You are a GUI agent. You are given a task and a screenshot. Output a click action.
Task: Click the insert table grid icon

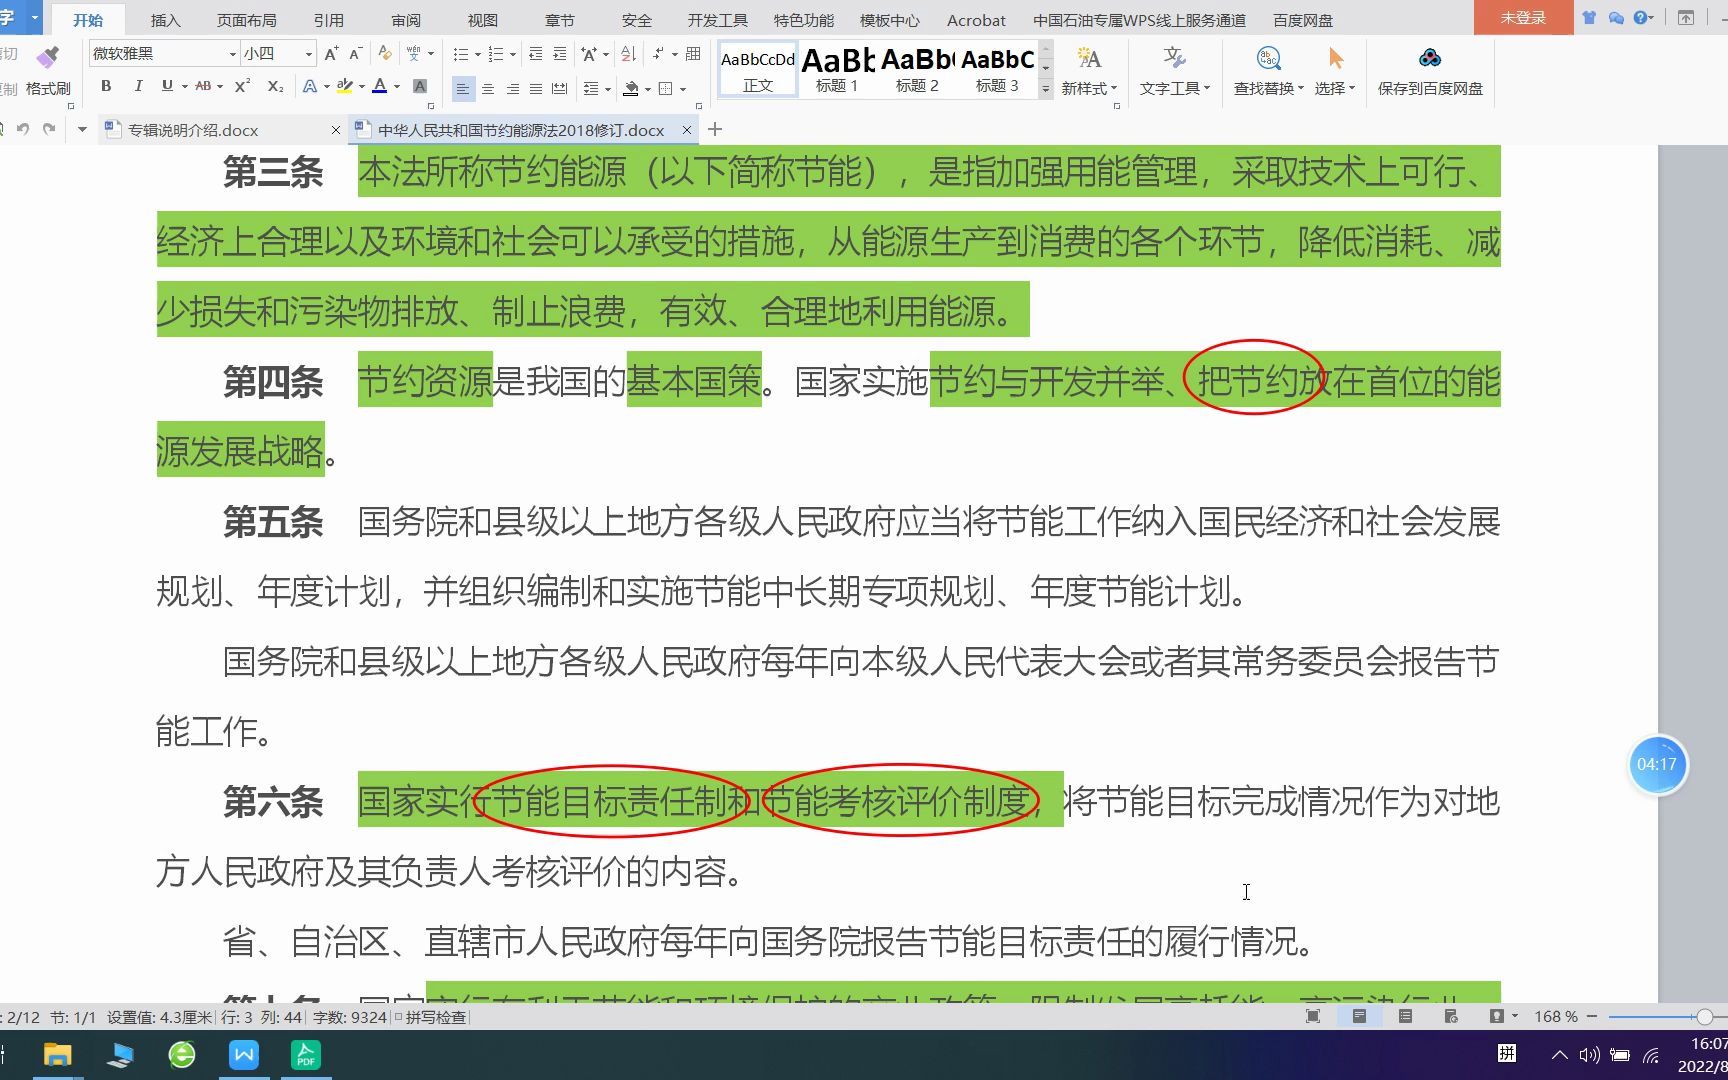click(x=693, y=54)
